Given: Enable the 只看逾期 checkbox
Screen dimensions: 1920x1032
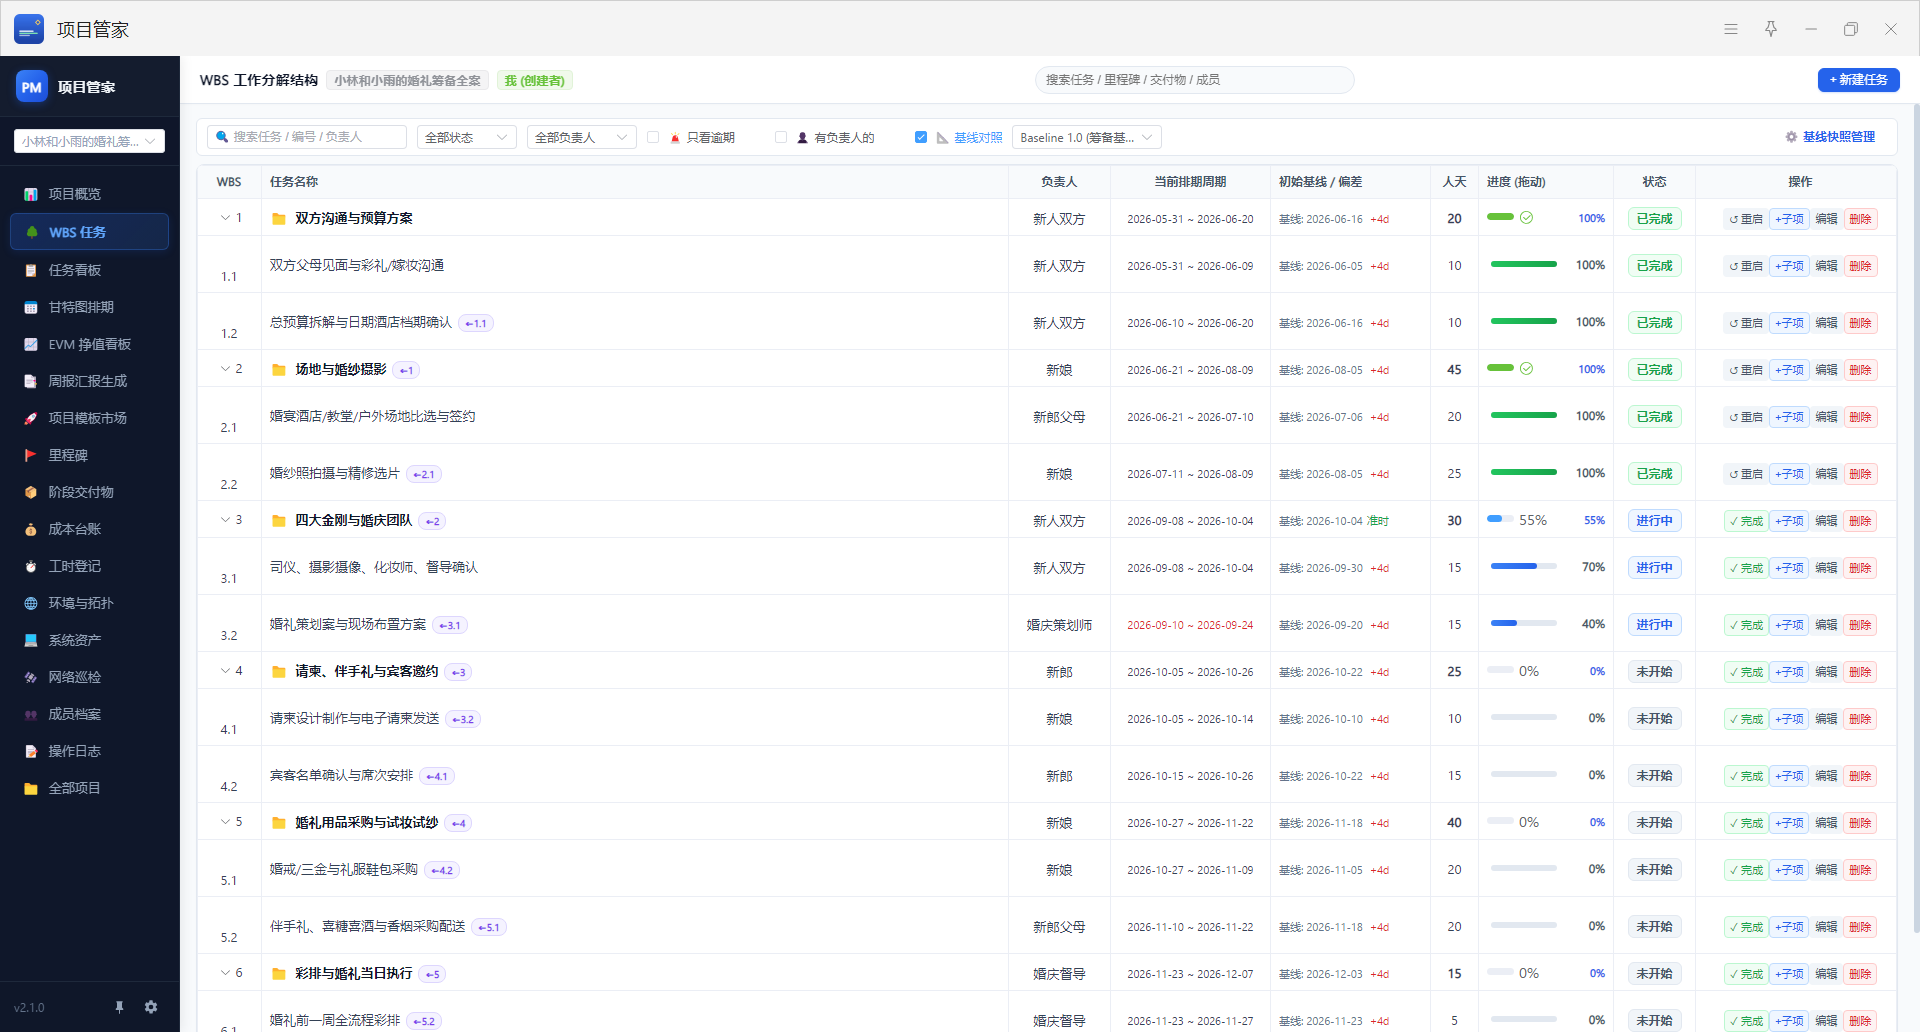Looking at the screenshot, I should coord(653,137).
